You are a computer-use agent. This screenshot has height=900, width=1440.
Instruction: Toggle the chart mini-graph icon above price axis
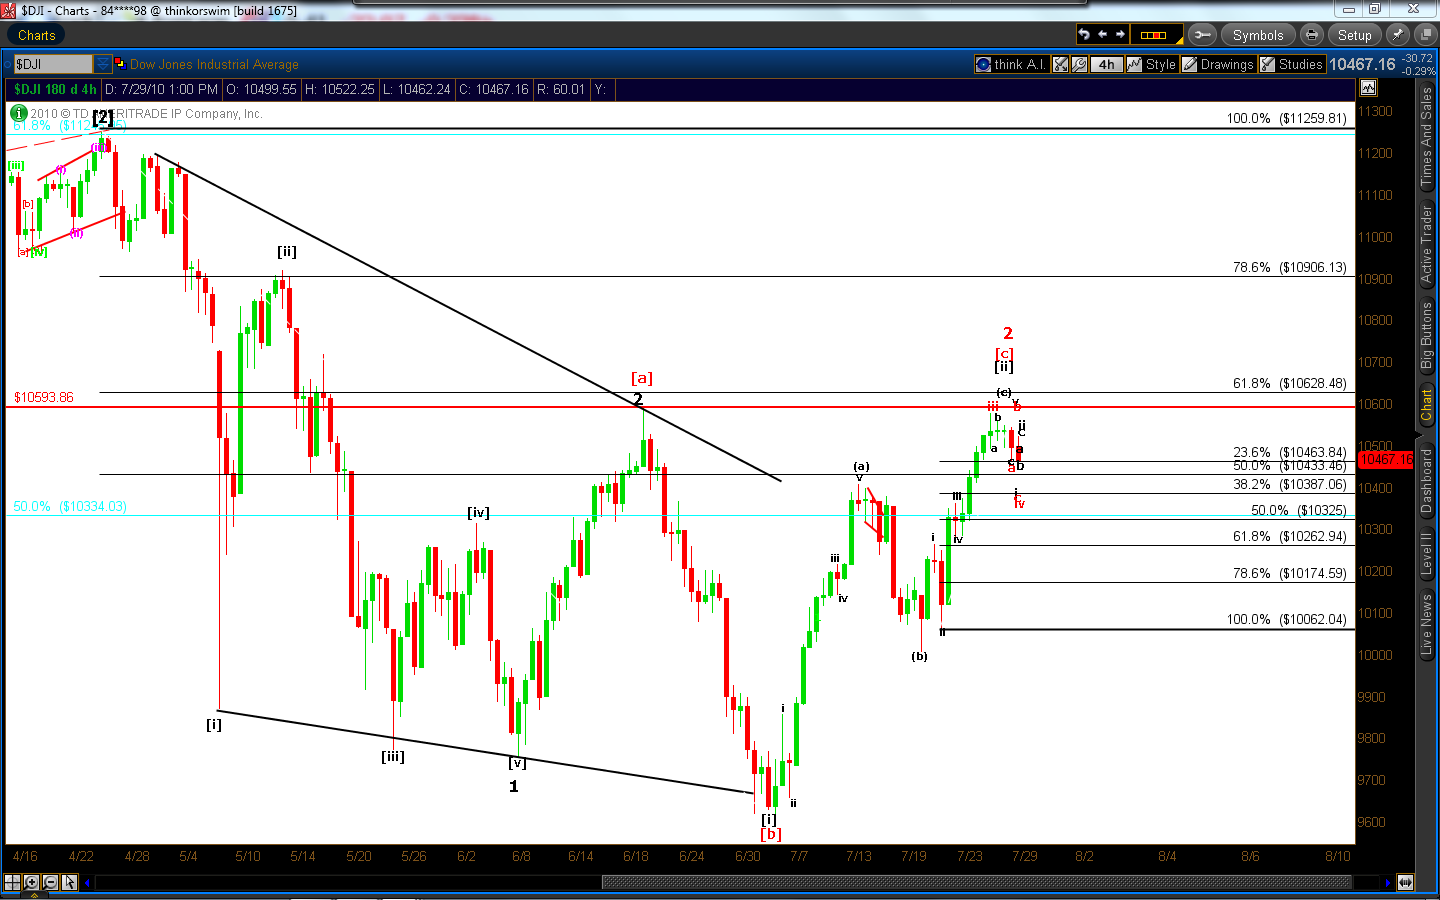coord(1368,88)
